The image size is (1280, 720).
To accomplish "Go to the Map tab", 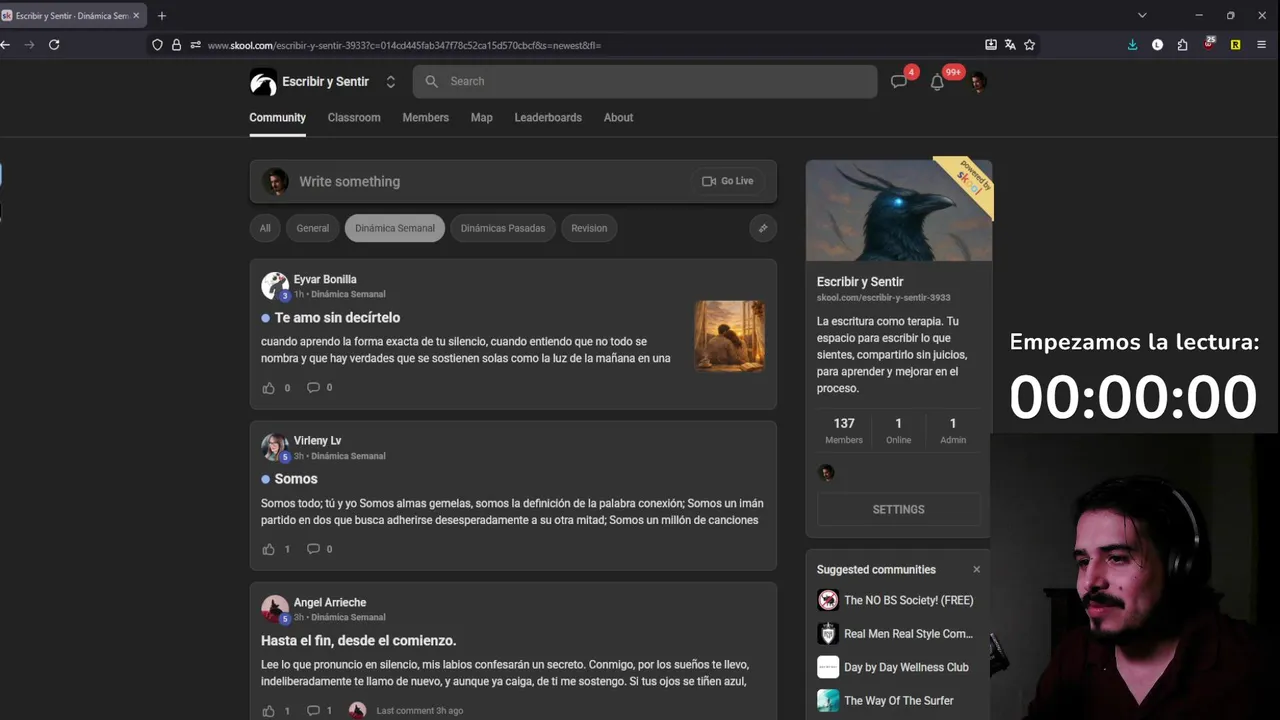I will [x=481, y=118].
